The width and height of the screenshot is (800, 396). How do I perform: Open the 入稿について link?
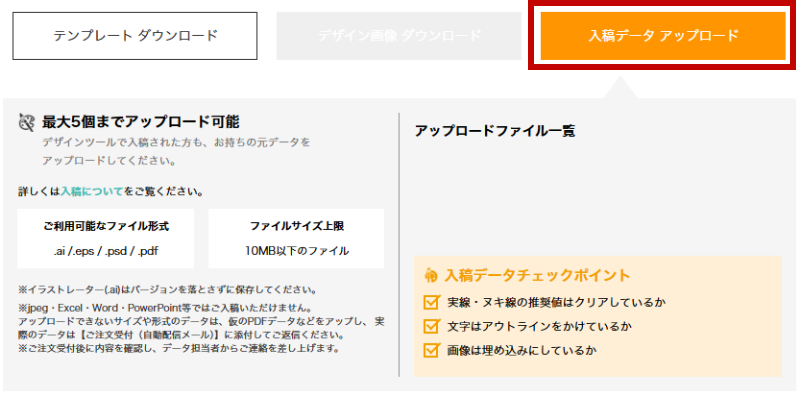point(92,192)
